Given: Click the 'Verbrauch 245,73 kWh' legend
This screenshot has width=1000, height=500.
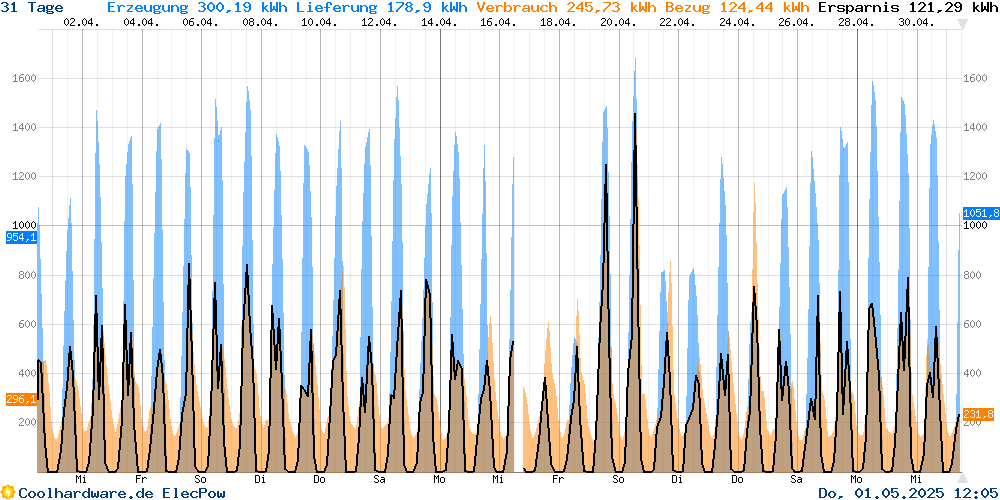Looking at the screenshot, I should point(568,8).
